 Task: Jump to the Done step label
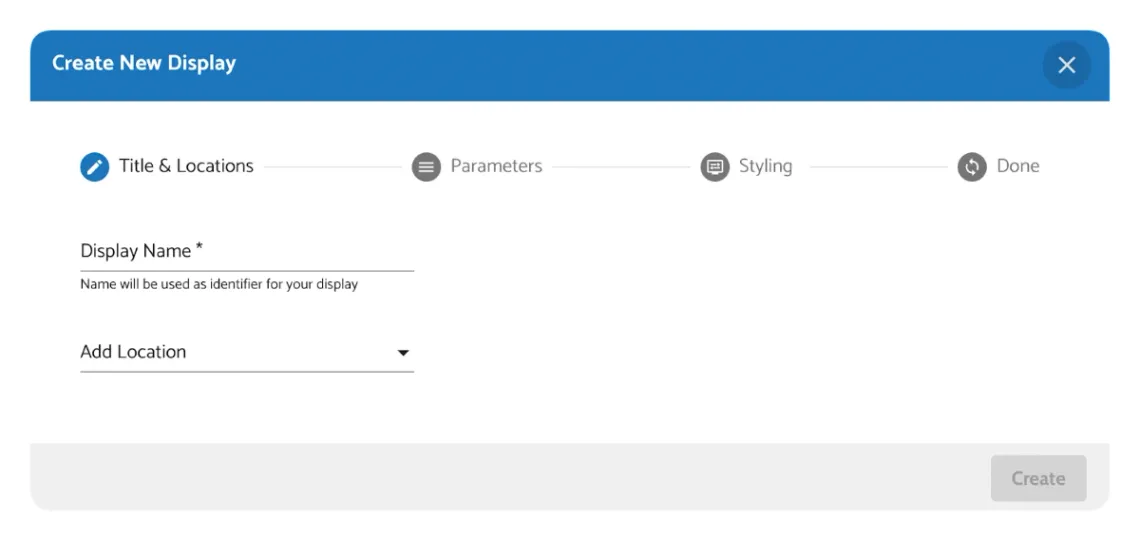(x=1018, y=166)
